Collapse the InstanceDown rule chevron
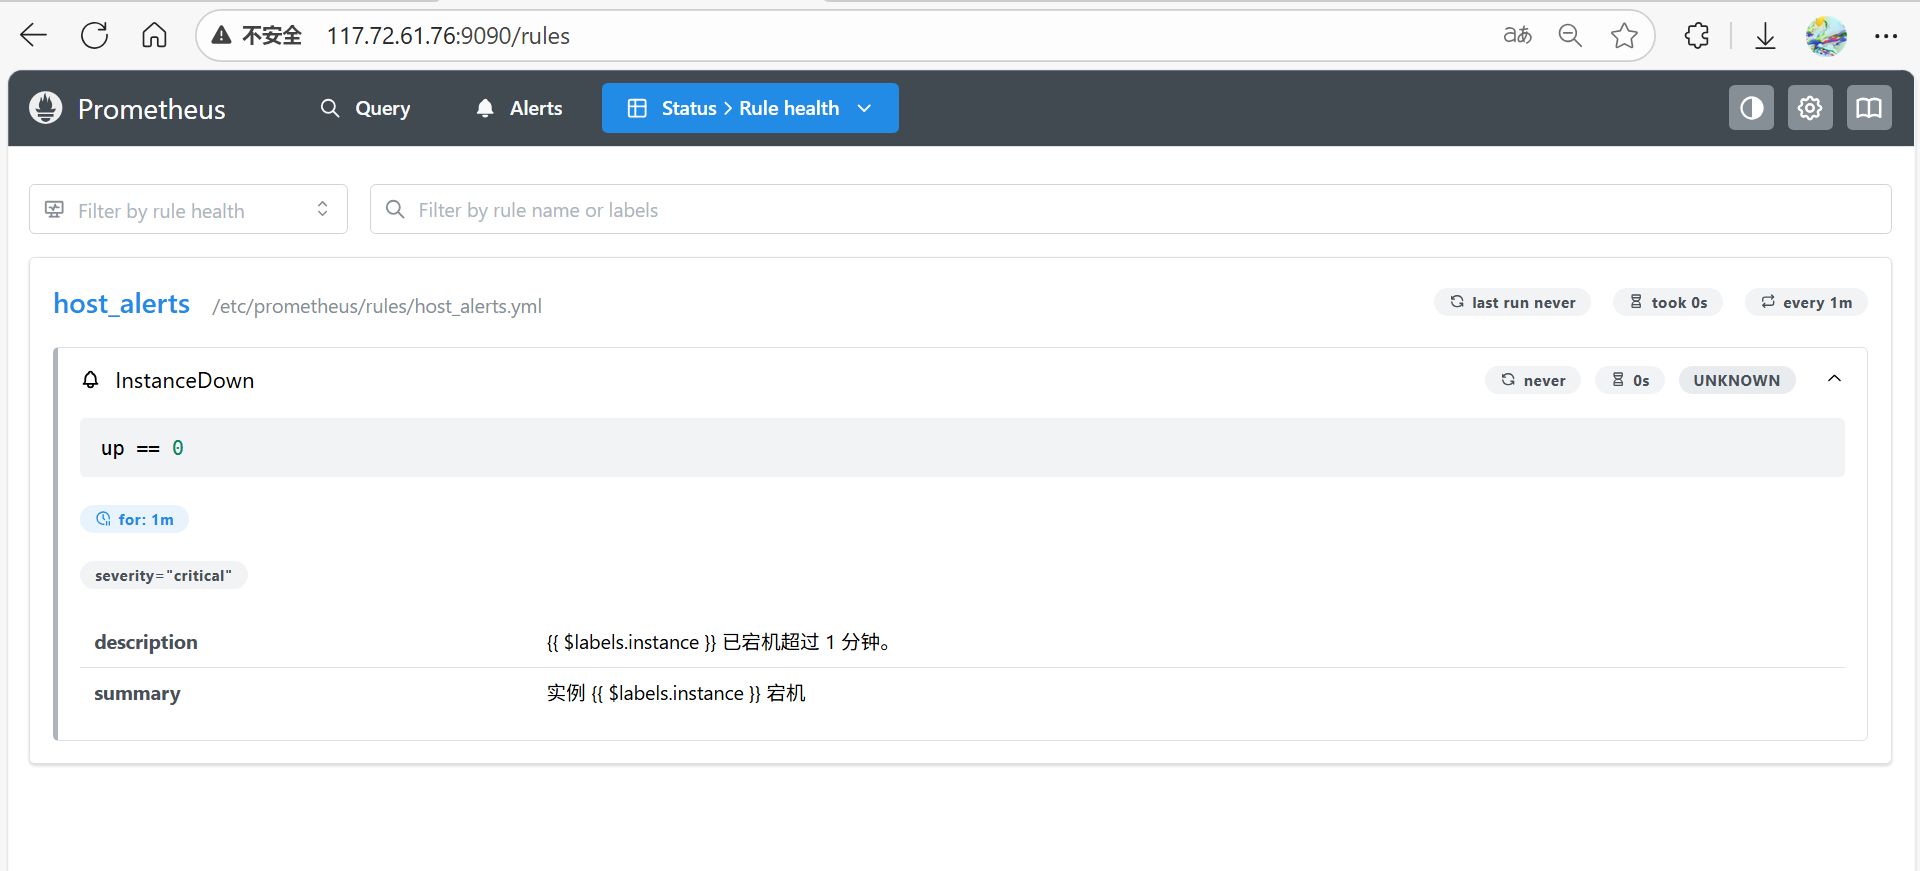Image resolution: width=1920 pixels, height=871 pixels. pos(1834,379)
